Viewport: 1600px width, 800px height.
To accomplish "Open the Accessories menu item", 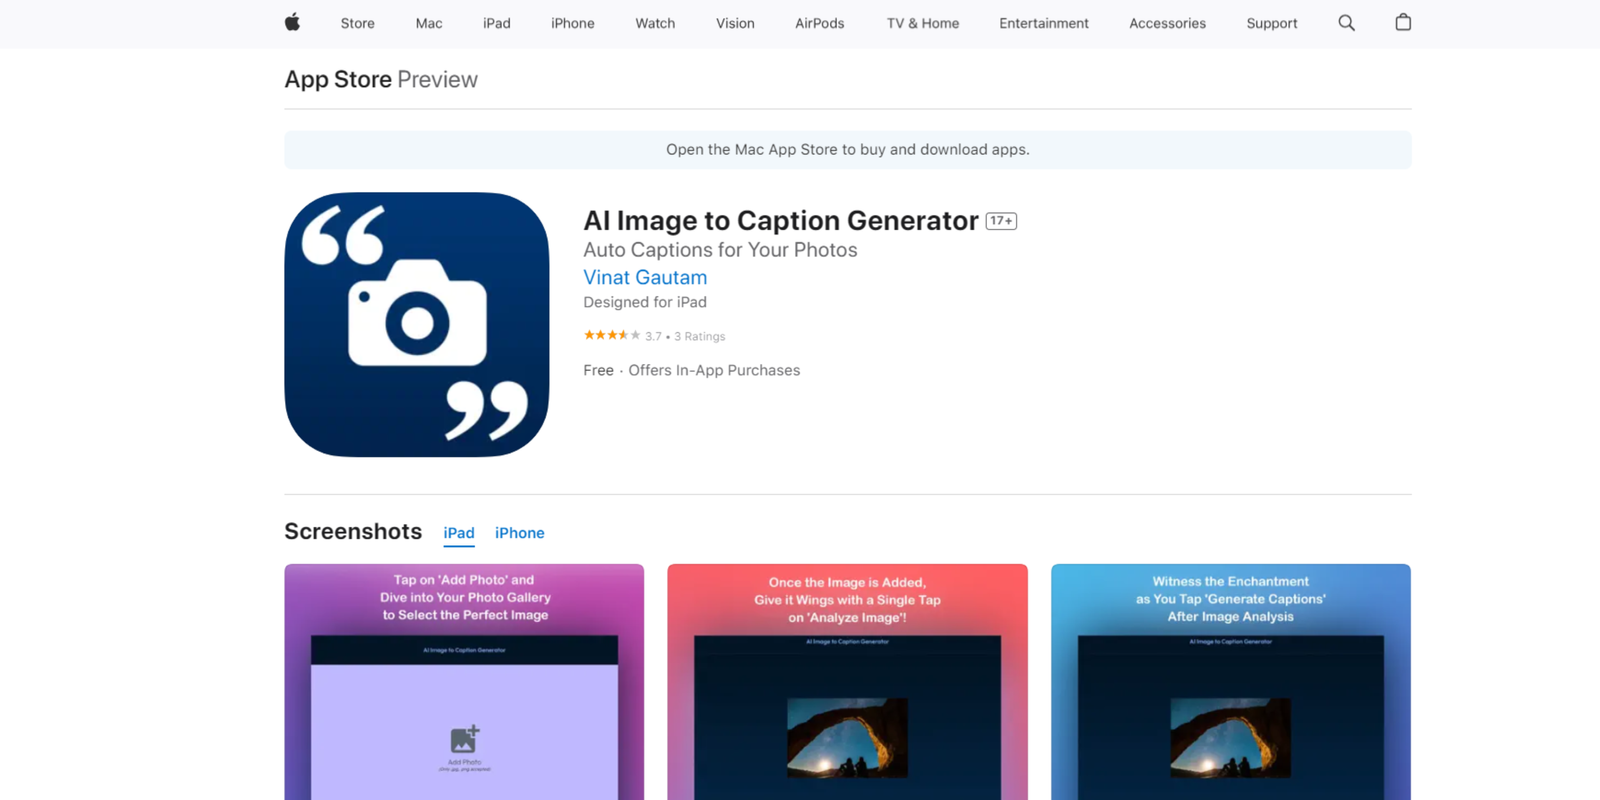I will point(1167,23).
